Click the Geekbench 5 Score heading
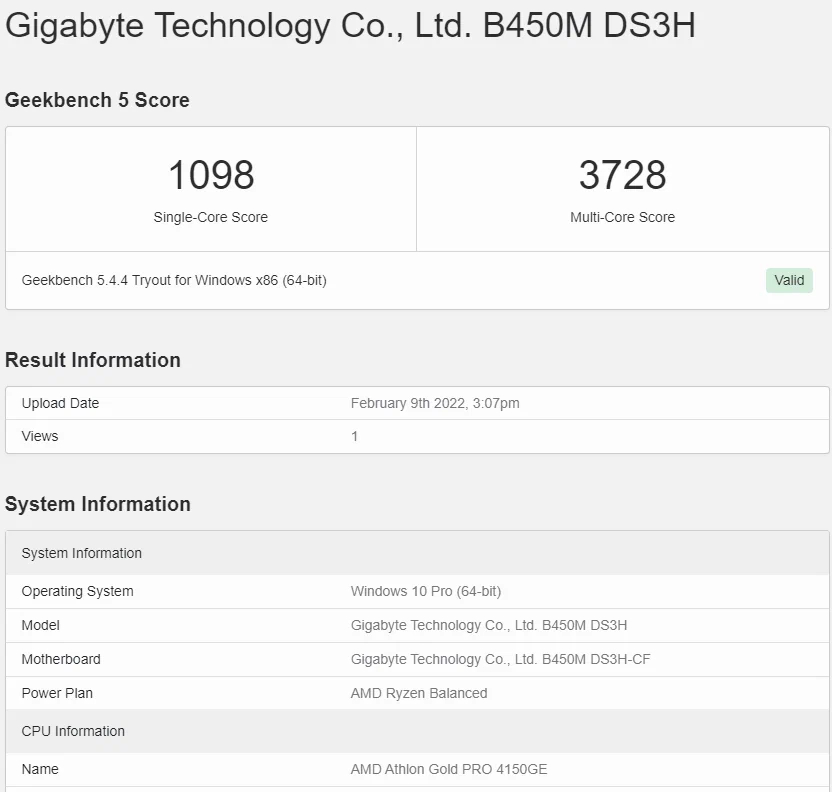 [x=97, y=100]
